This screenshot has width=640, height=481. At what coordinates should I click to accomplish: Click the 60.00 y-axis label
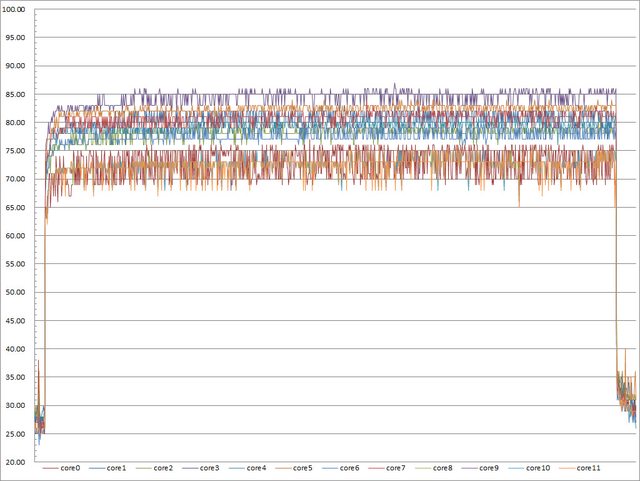16,236
